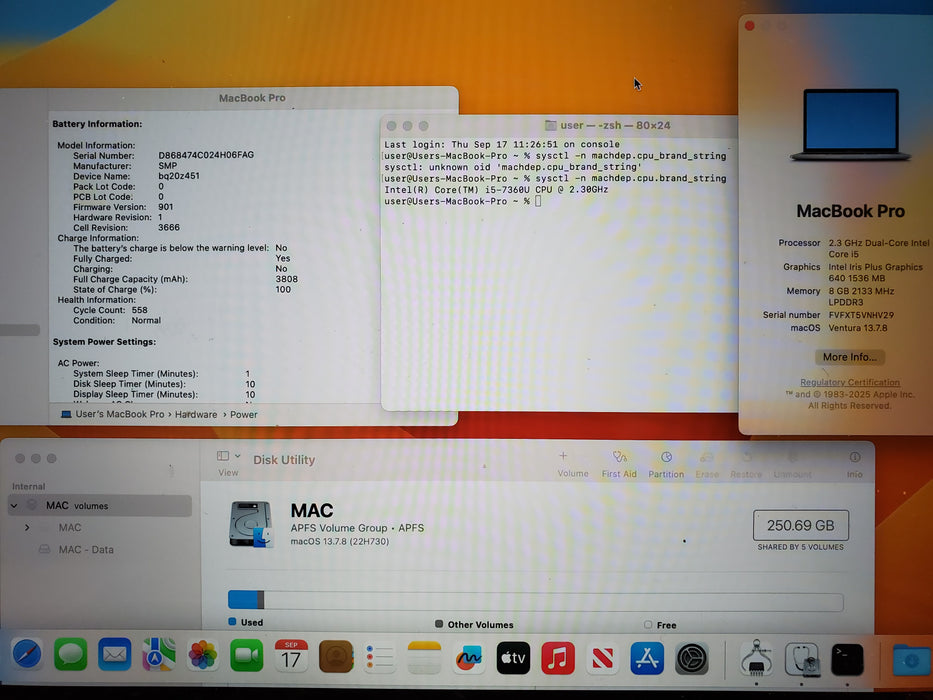Open the Info button in Disk Utility toolbar
Viewport: 933px width, 700px height.
[x=854, y=464]
